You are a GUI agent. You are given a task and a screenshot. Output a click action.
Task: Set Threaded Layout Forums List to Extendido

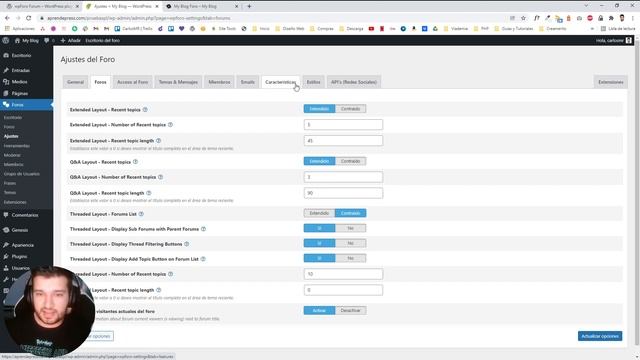point(319,213)
